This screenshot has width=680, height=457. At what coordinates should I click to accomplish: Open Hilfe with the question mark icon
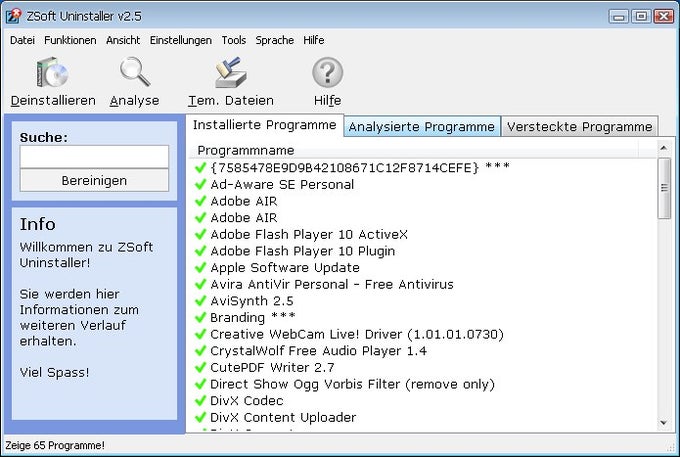click(x=327, y=72)
